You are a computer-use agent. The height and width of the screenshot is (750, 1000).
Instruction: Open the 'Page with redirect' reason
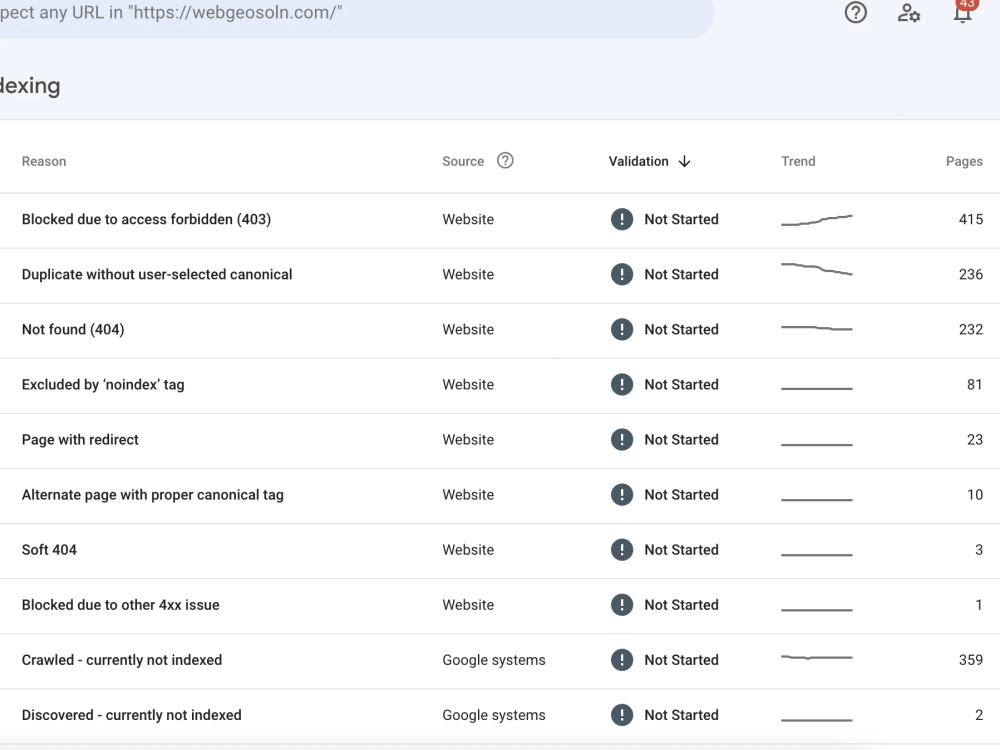[80, 439]
